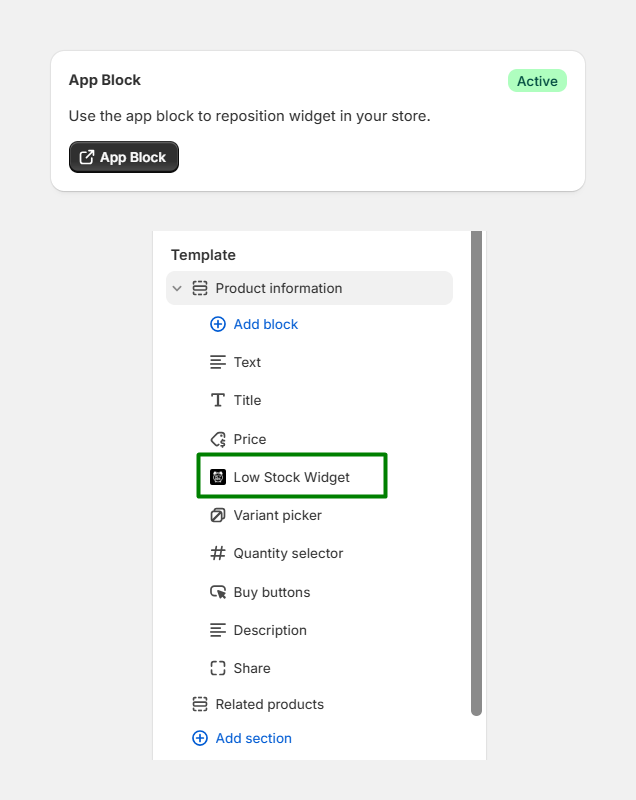Click the Add section link
The width and height of the screenshot is (636, 800).
253,738
